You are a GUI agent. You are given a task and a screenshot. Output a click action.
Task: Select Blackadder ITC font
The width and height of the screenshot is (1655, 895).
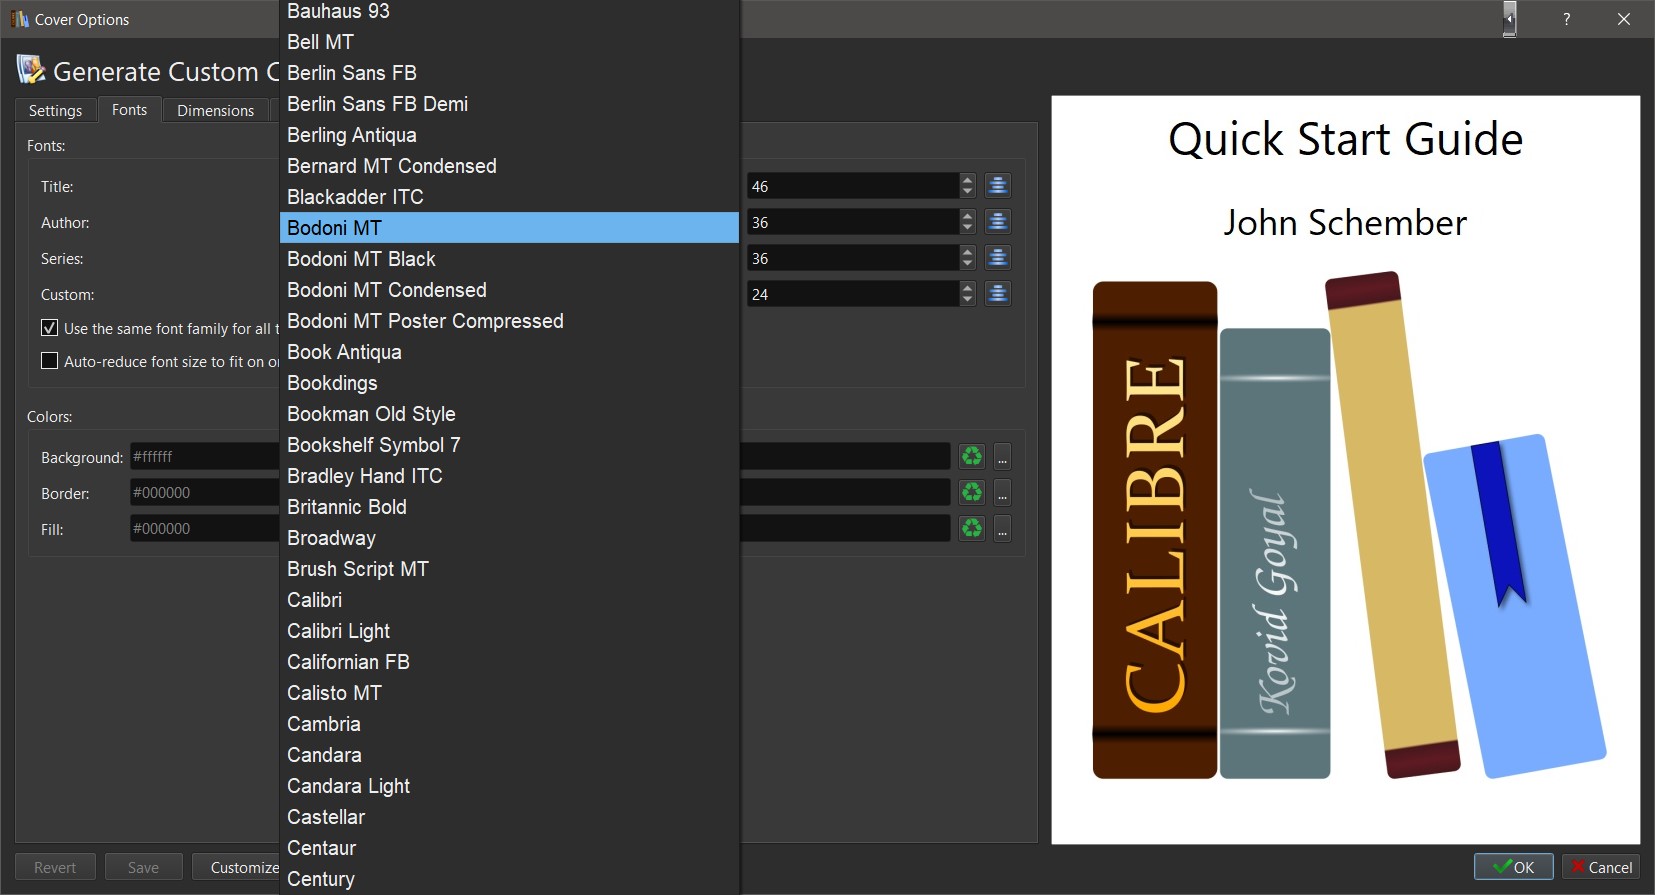(x=509, y=197)
